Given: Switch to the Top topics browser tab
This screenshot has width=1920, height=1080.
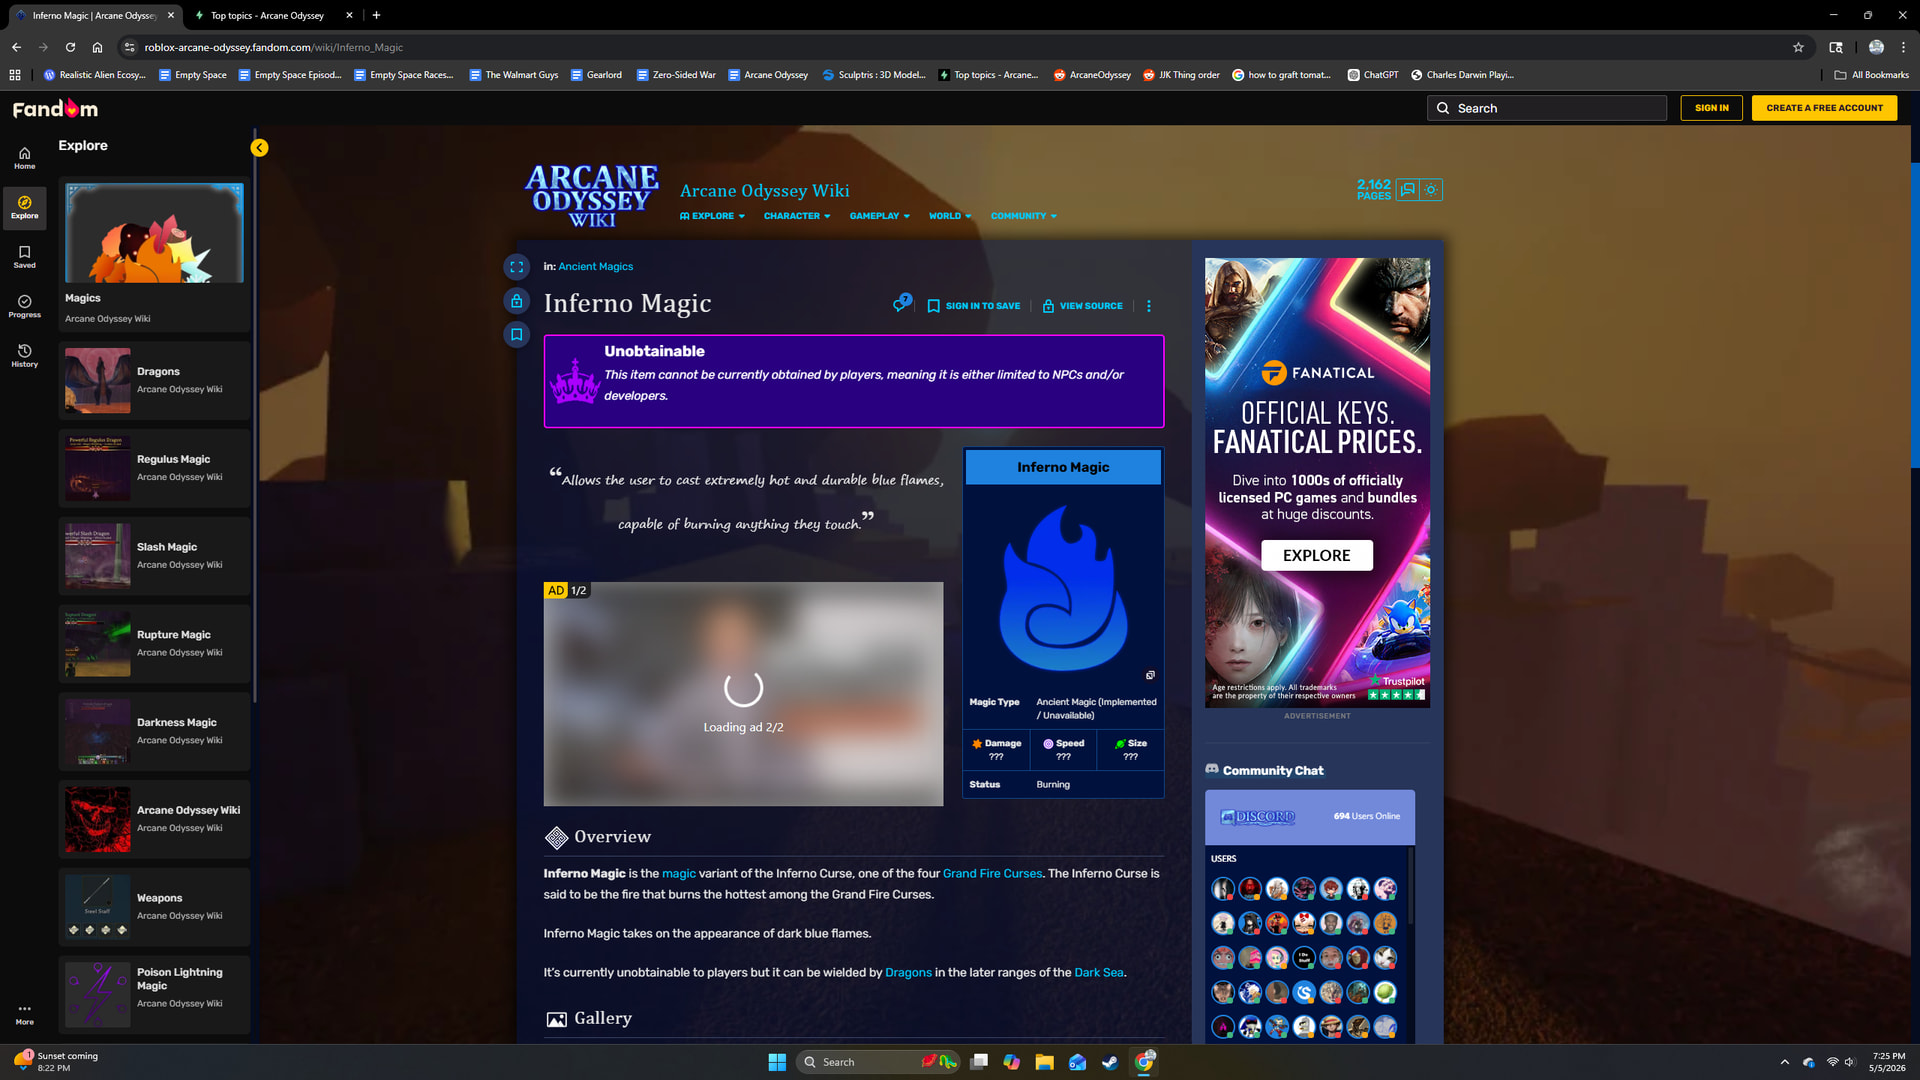Looking at the screenshot, I should coord(267,15).
